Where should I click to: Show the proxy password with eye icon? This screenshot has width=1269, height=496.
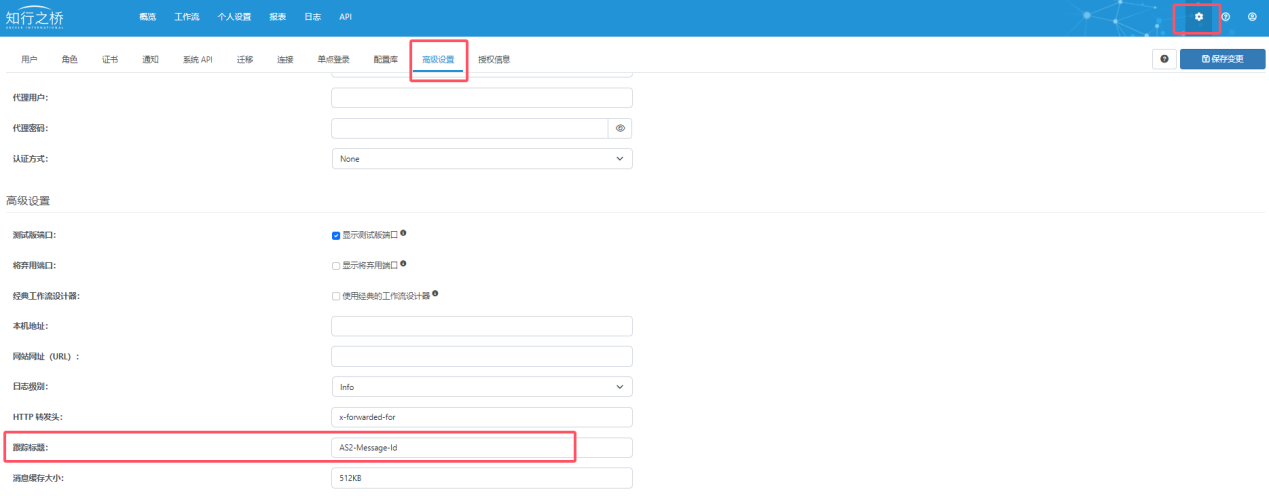tap(620, 129)
